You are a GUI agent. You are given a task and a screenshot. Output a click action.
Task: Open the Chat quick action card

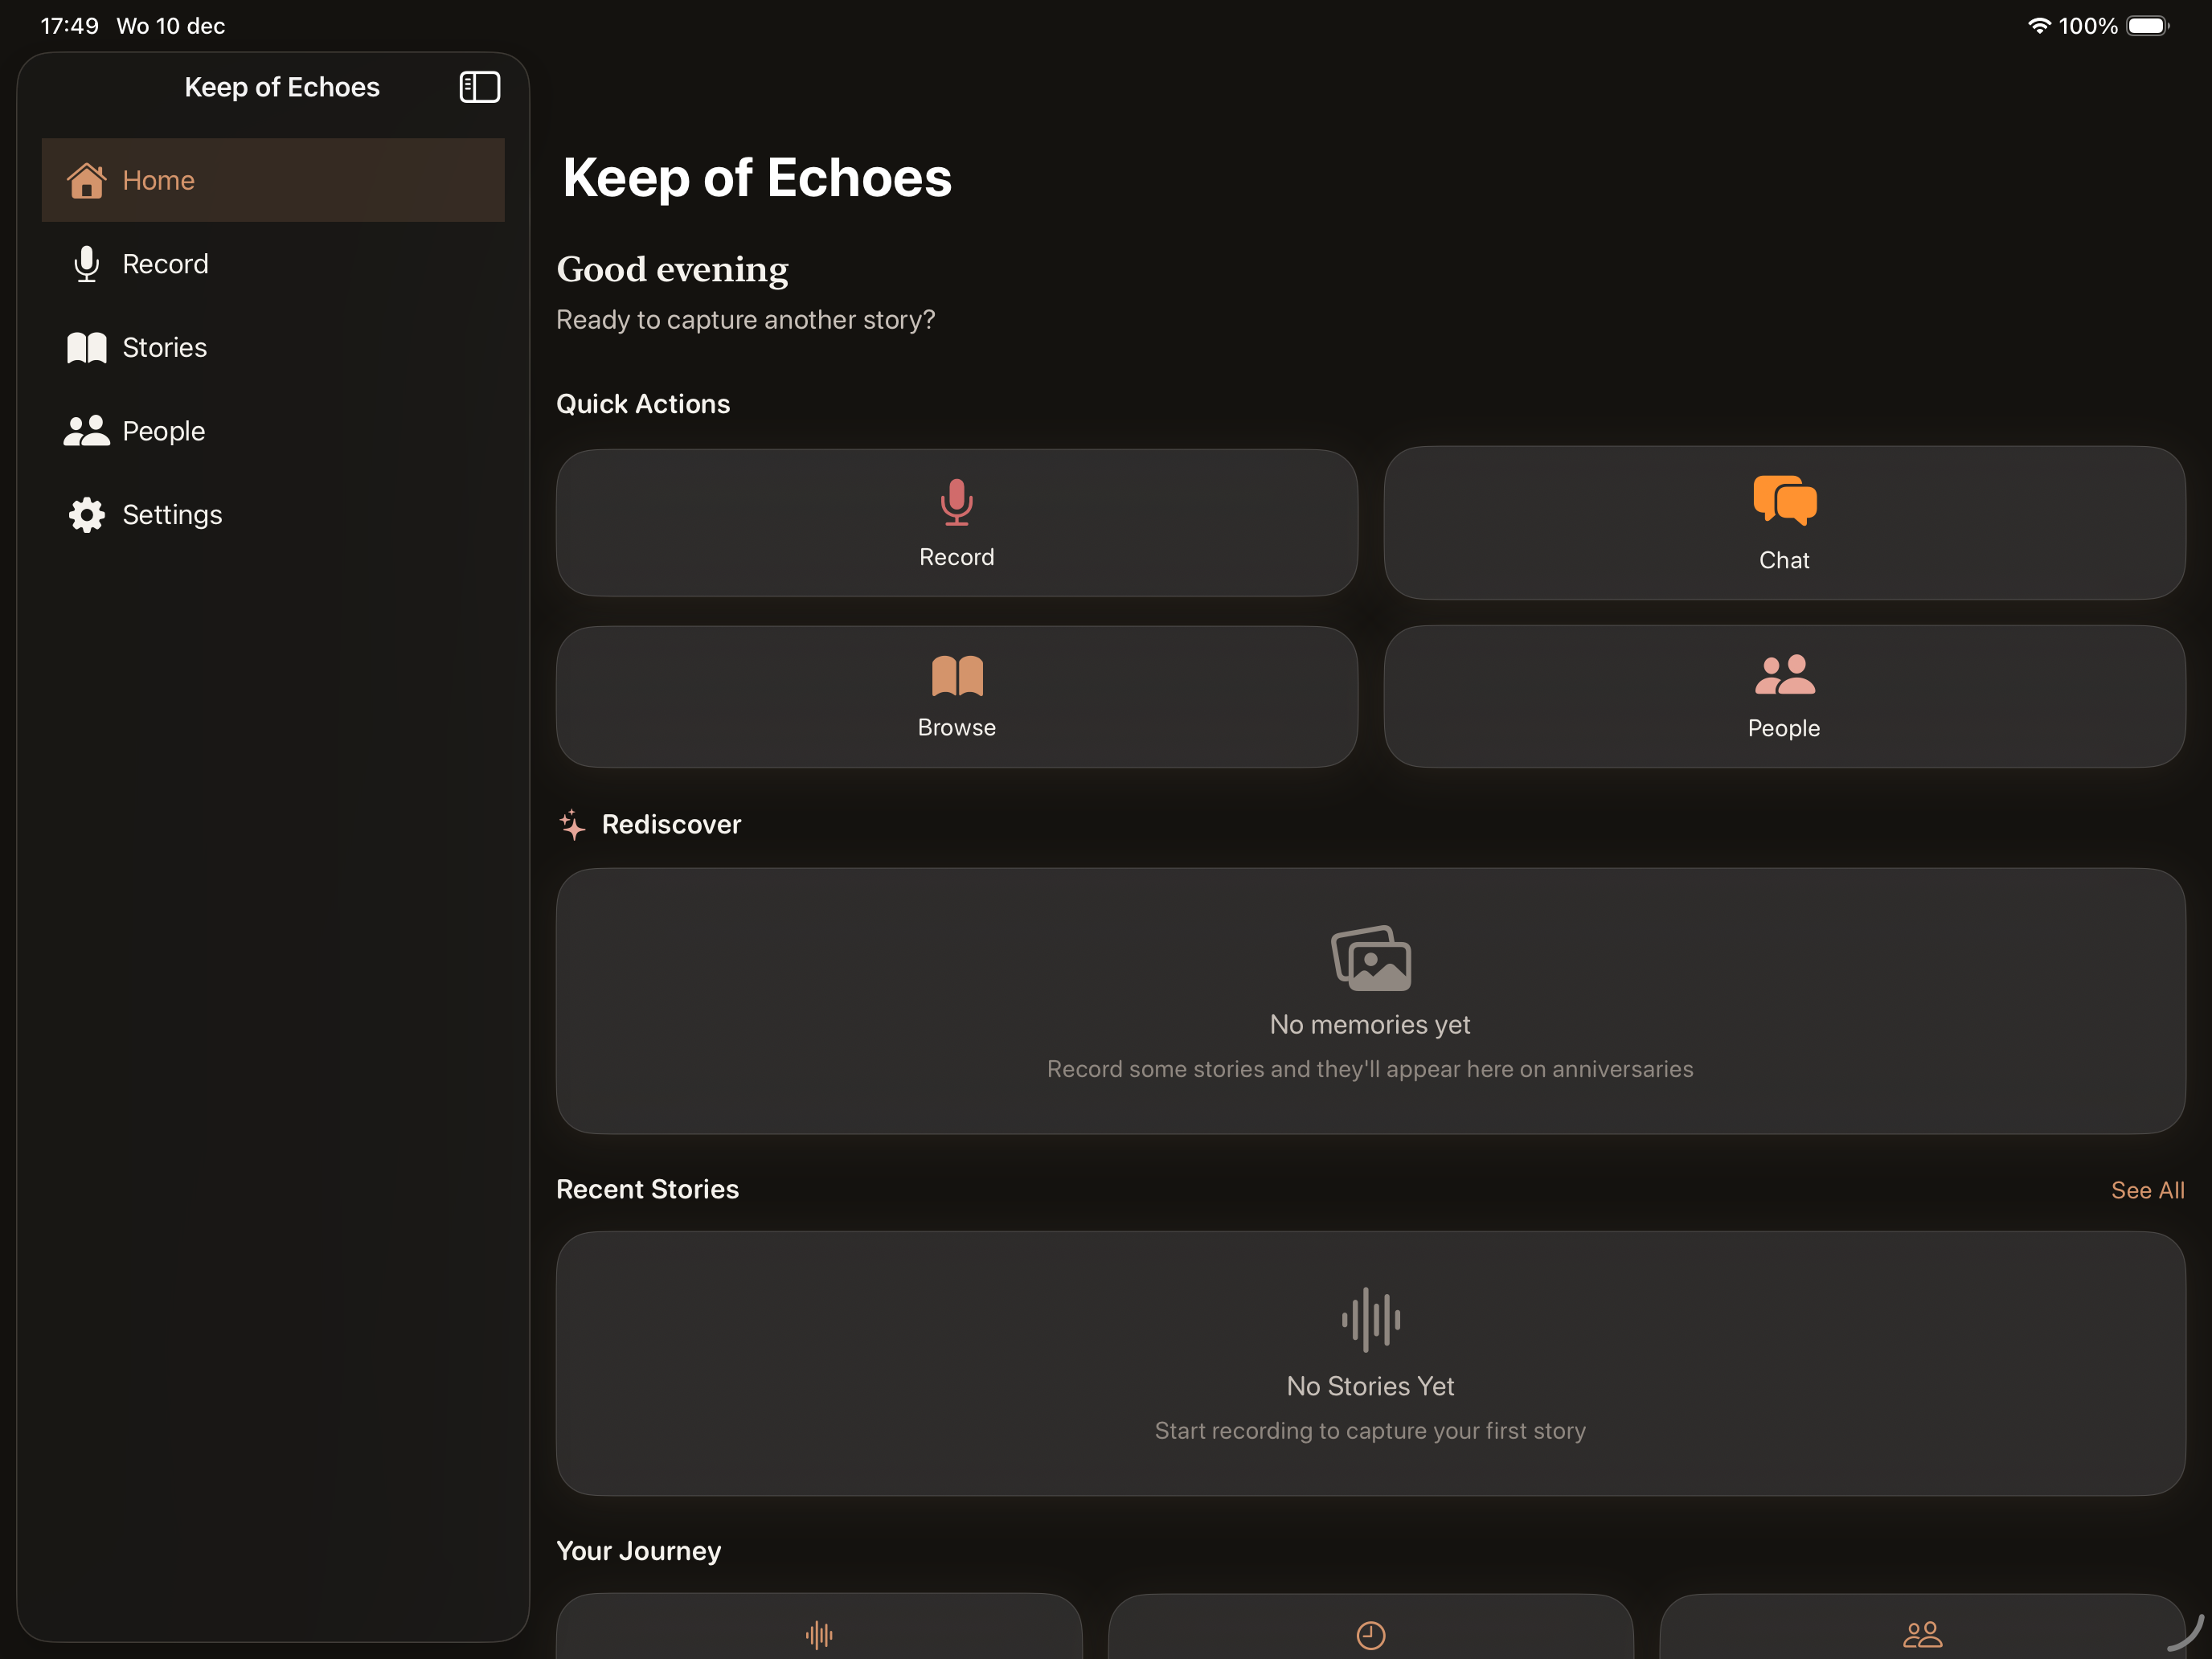[1784, 523]
